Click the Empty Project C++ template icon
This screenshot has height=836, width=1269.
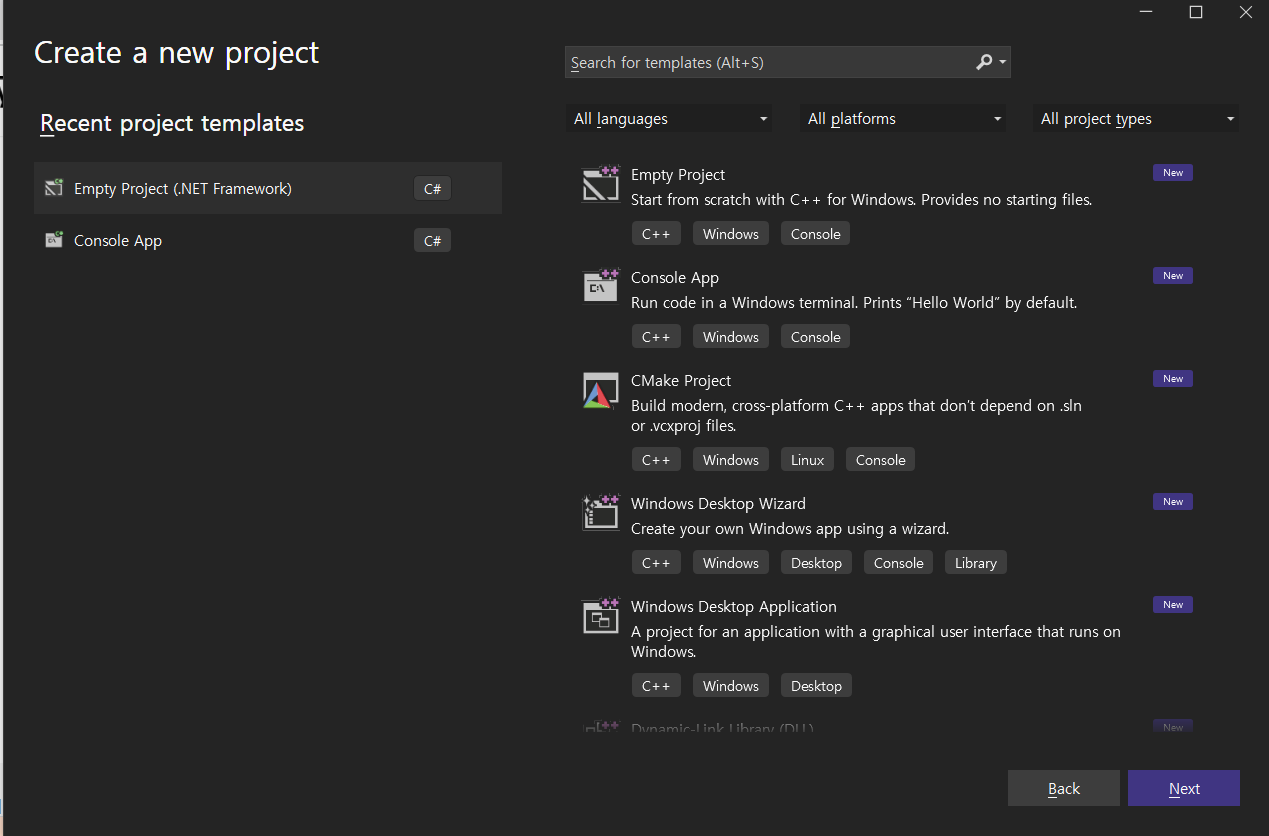click(602, 185)
